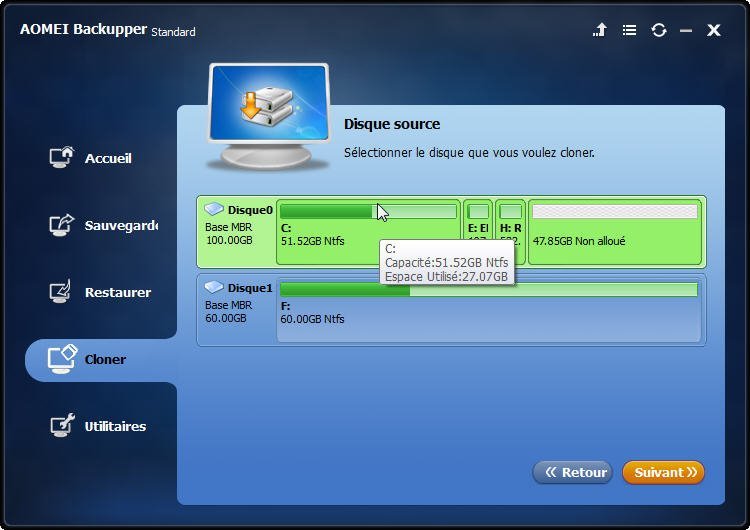Click the 'AOMEI Backupper' title text
This screenshot has width=750, height=530.
(x=83, y=29)
